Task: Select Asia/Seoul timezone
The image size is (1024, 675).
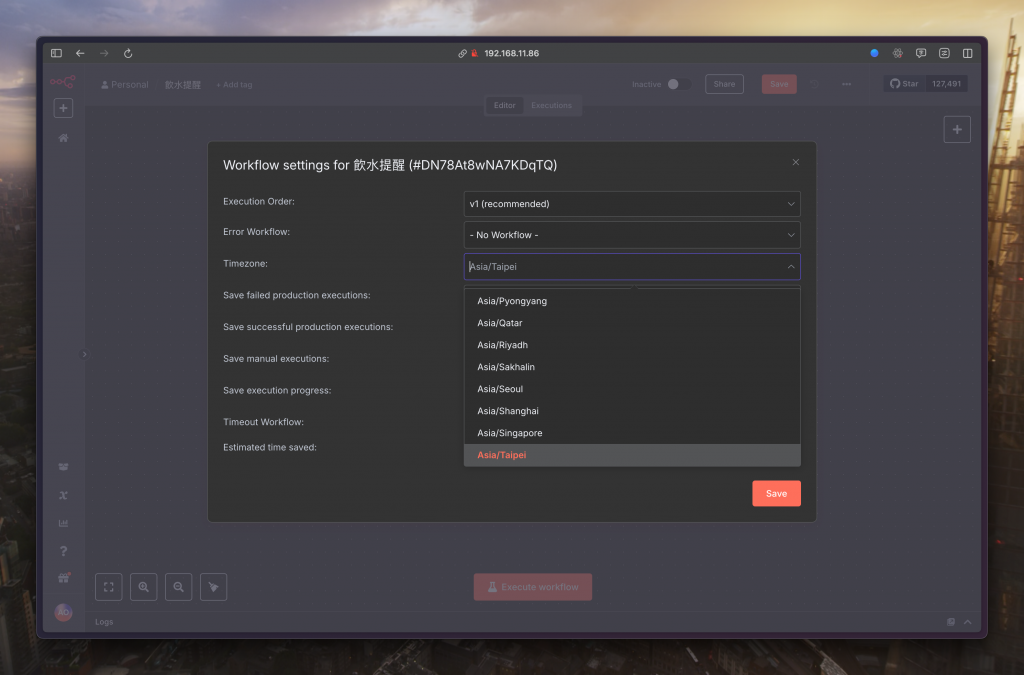Action: click(632, 389)
